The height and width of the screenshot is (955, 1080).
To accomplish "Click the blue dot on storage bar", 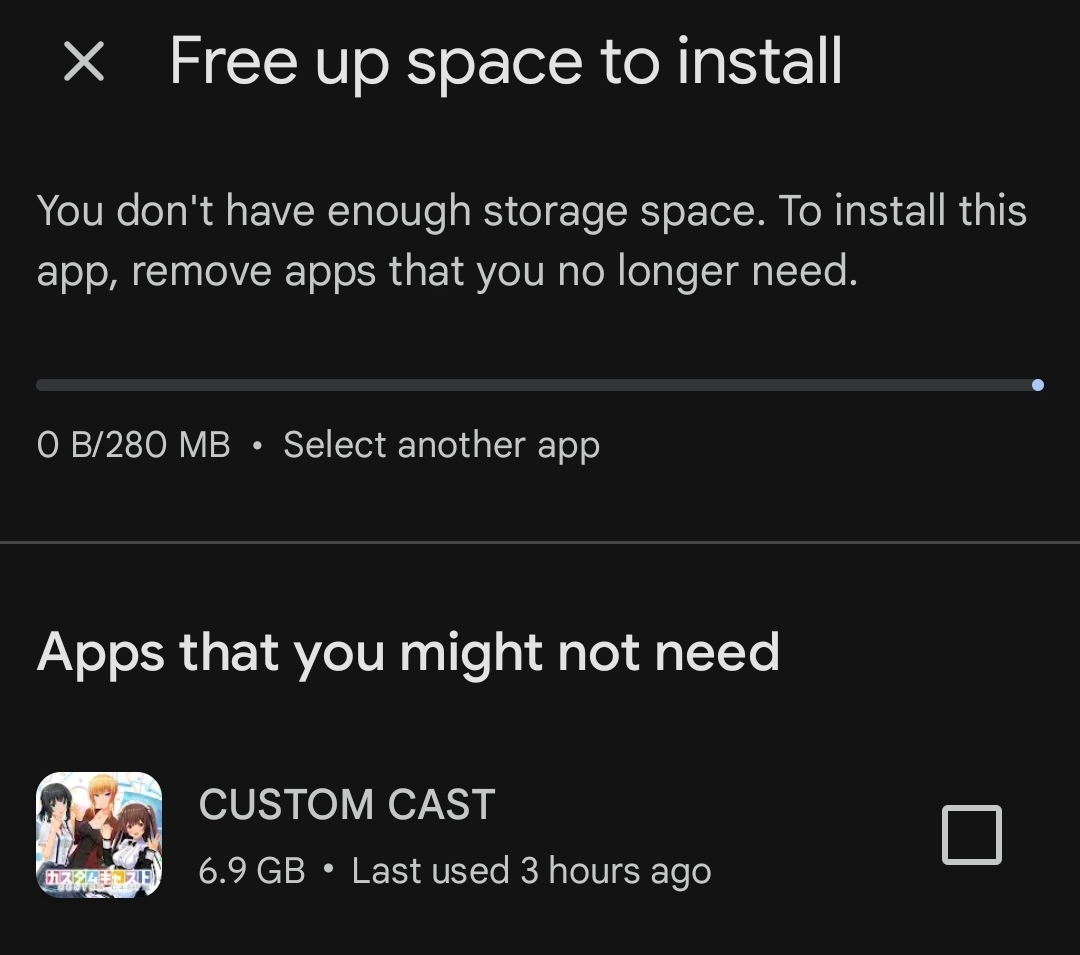I will coord(1038,385).
